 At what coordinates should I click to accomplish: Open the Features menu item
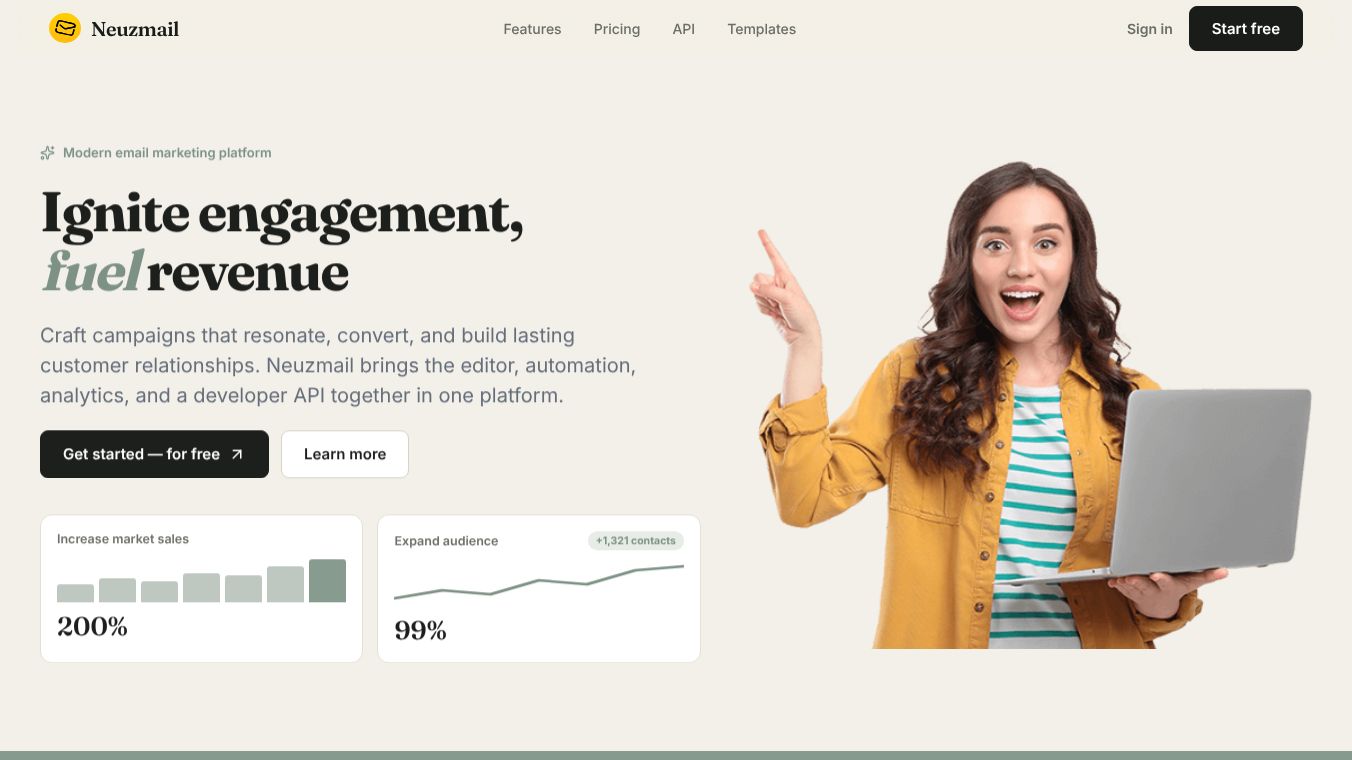coord(532,29)
